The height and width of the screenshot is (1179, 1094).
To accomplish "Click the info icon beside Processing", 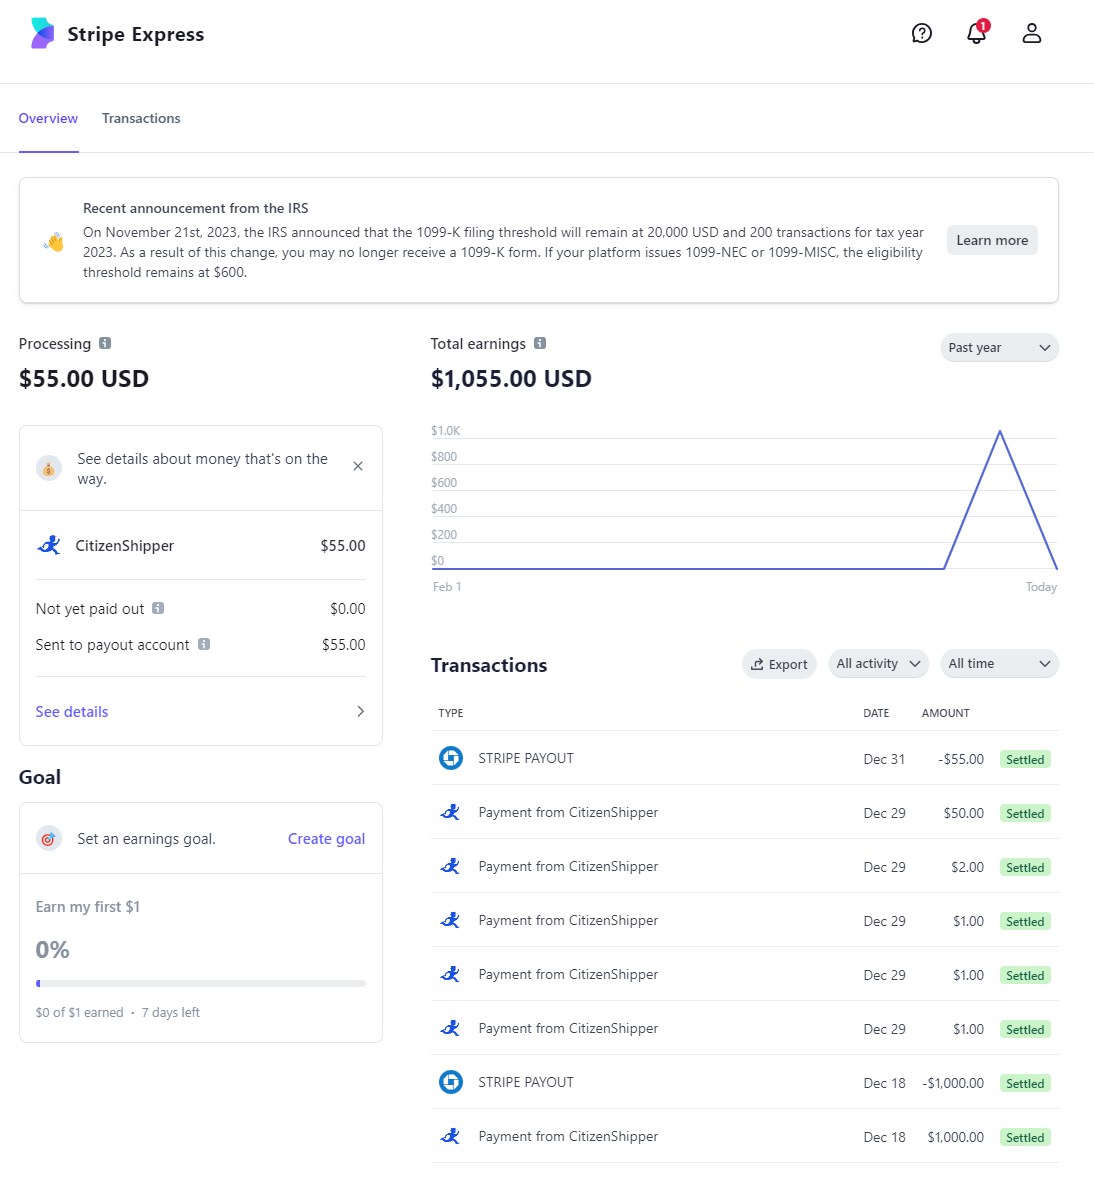I will pos(105,343).
